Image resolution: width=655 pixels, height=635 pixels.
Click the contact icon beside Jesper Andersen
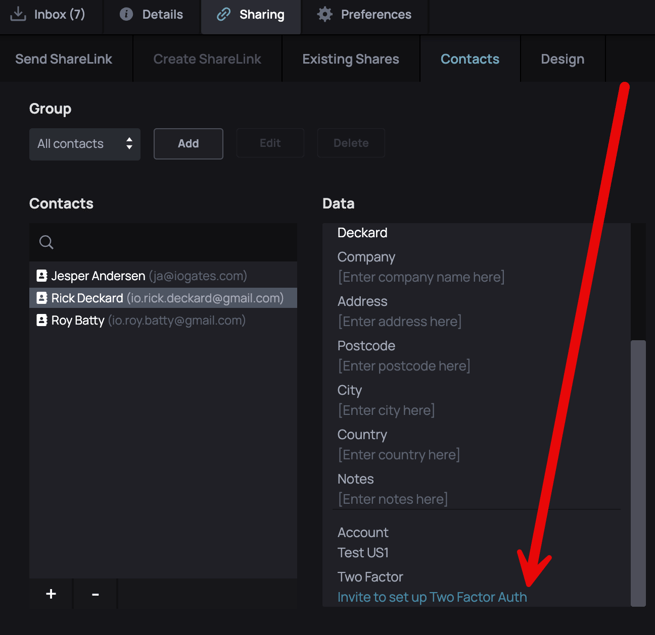(42, 276)
